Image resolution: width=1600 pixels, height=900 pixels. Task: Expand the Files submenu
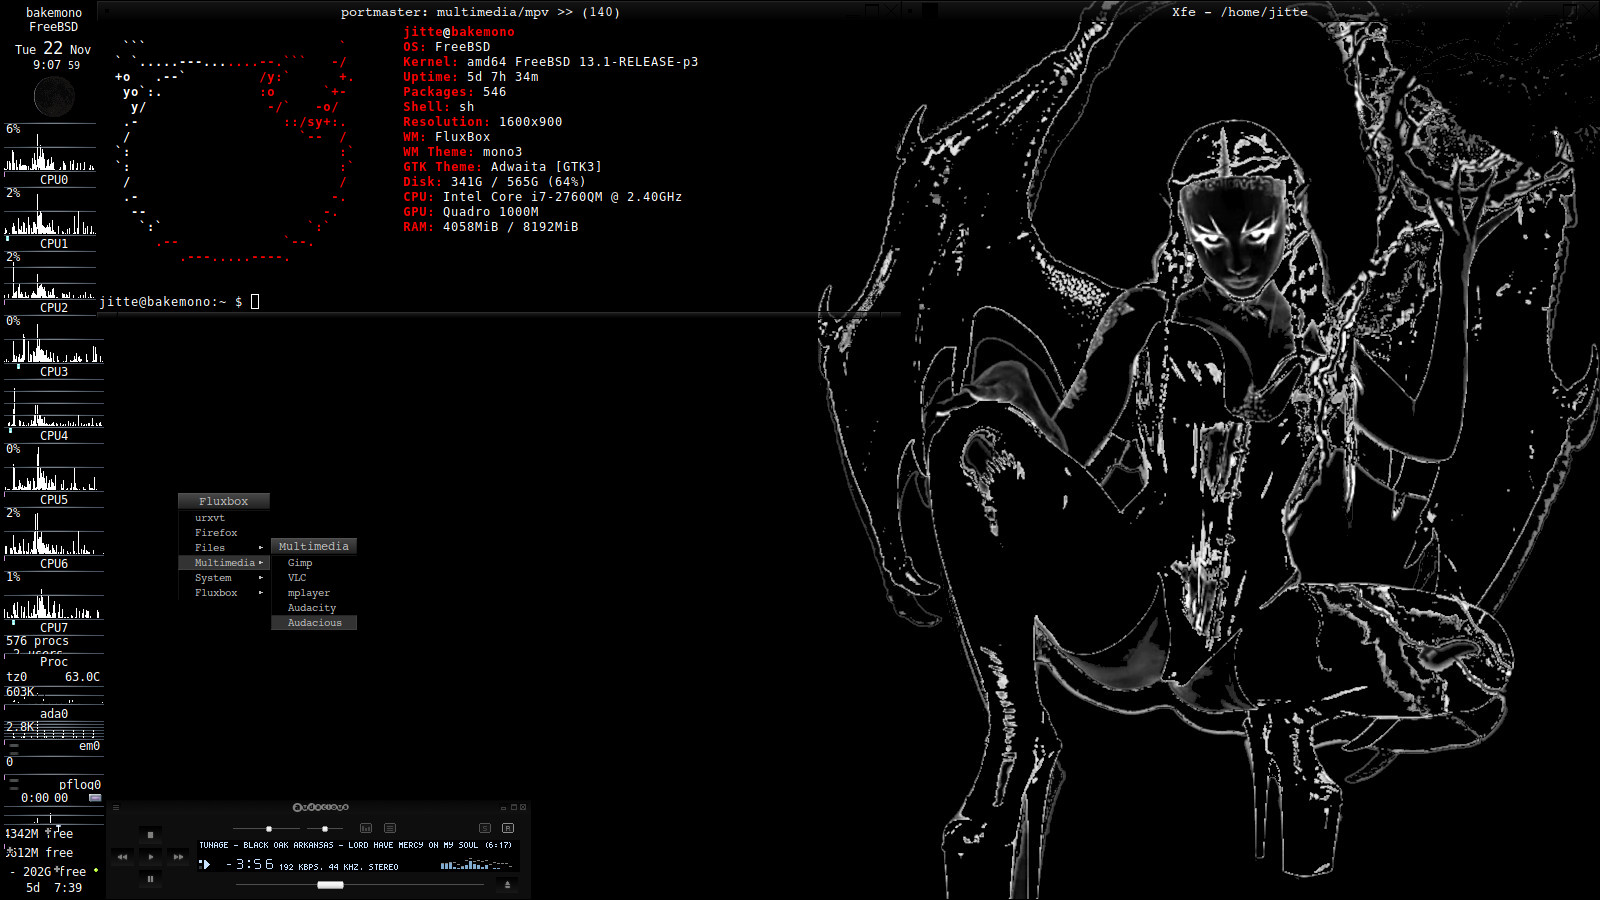[224, 548]
